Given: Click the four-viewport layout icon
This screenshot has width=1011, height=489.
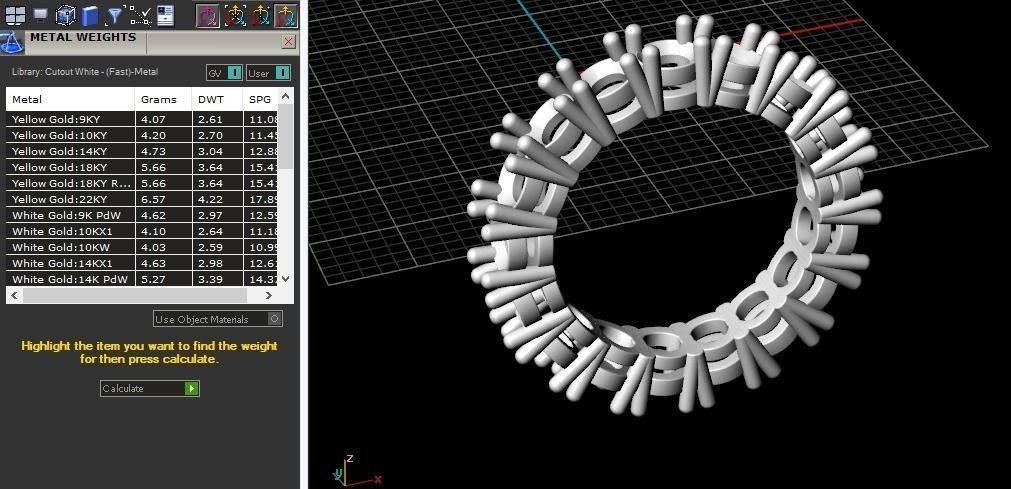Looking at the screenshot, I should [15, 15].
